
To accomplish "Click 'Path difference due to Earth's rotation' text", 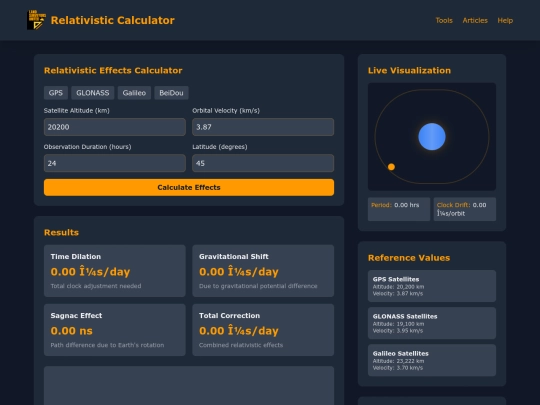I will click(107, 345).
